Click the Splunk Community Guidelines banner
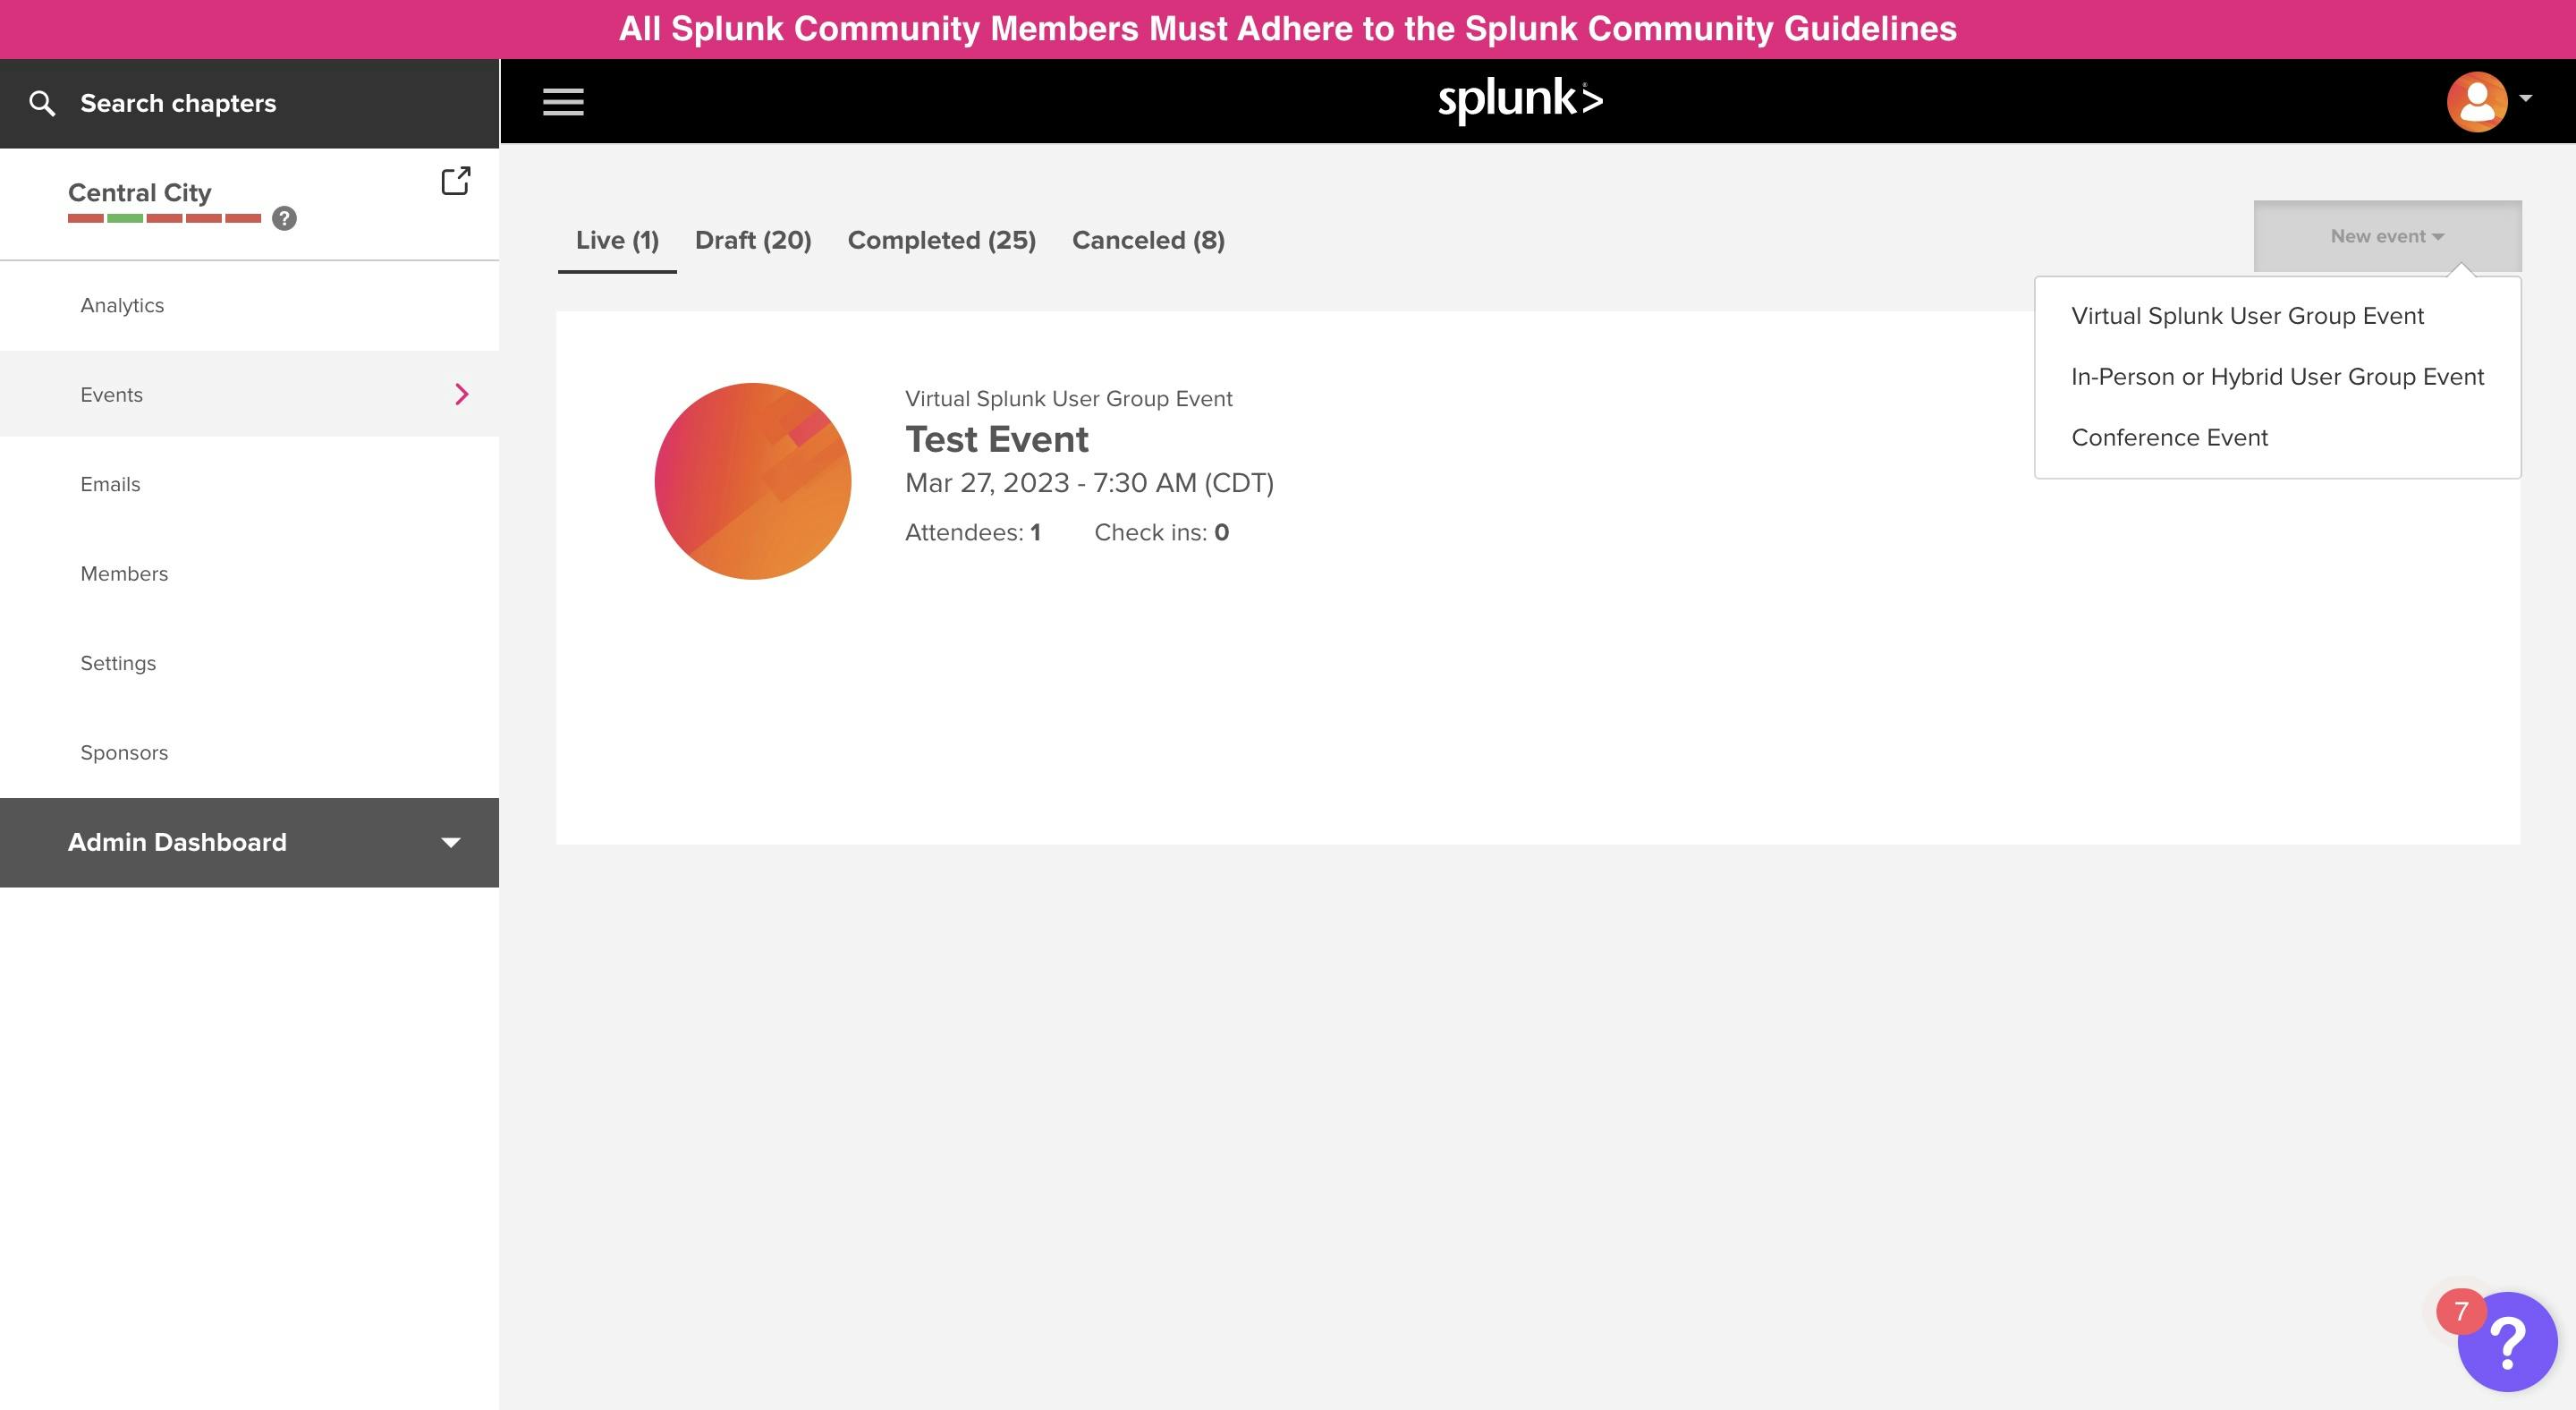Image resolution: width=2576 pixels, height=1410 pixels. (1287, 29)
